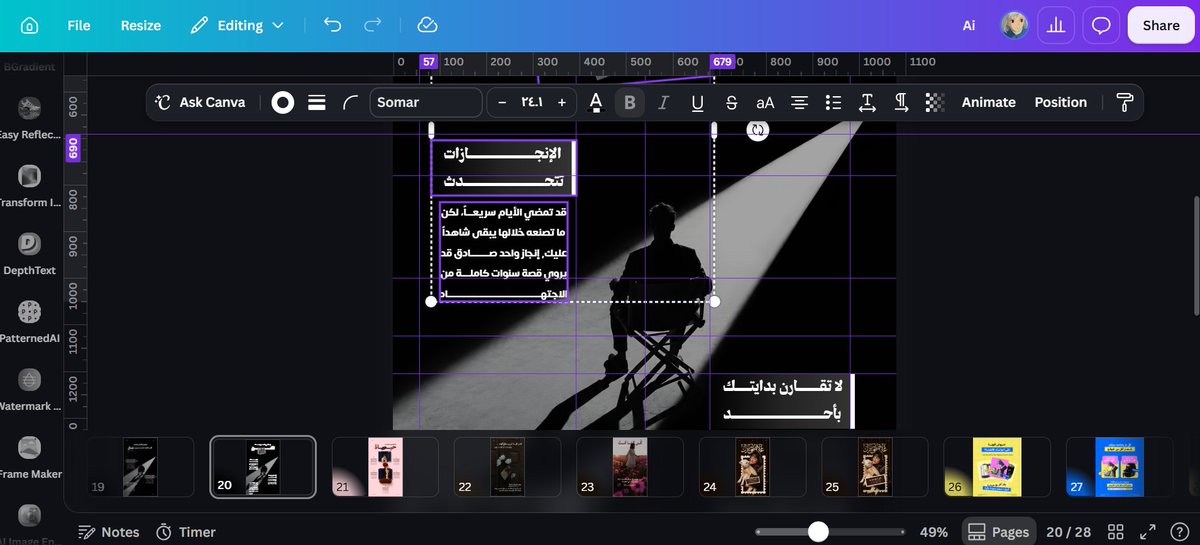Click the zoom slider handle
1200x545 pixels.
818,532
